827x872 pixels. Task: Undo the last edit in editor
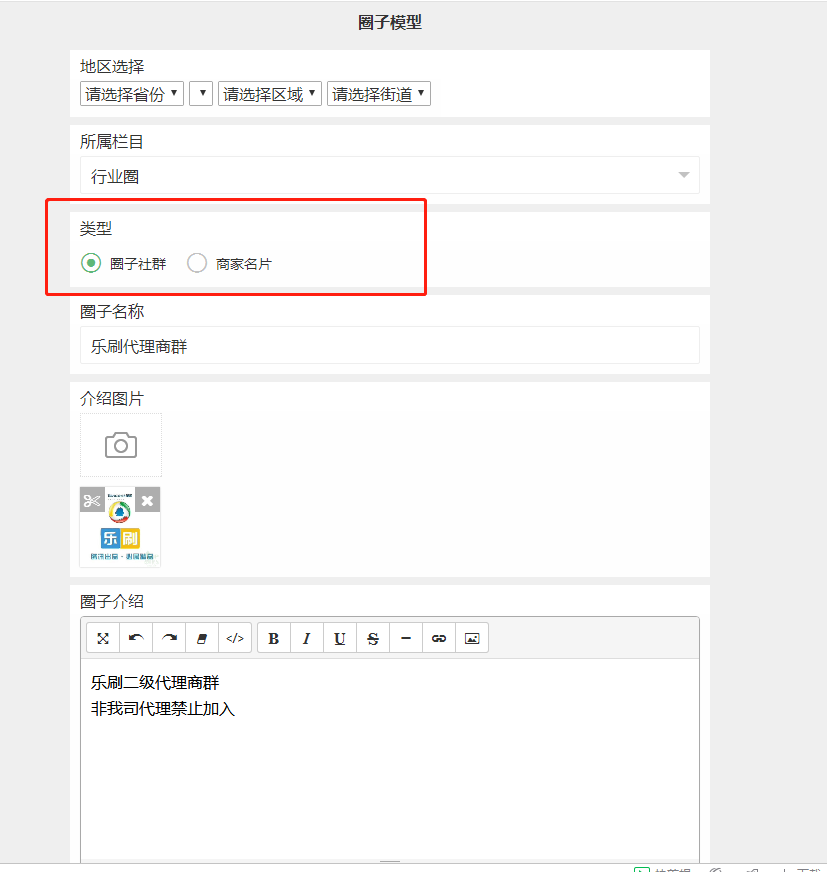(x=136, y=638)
